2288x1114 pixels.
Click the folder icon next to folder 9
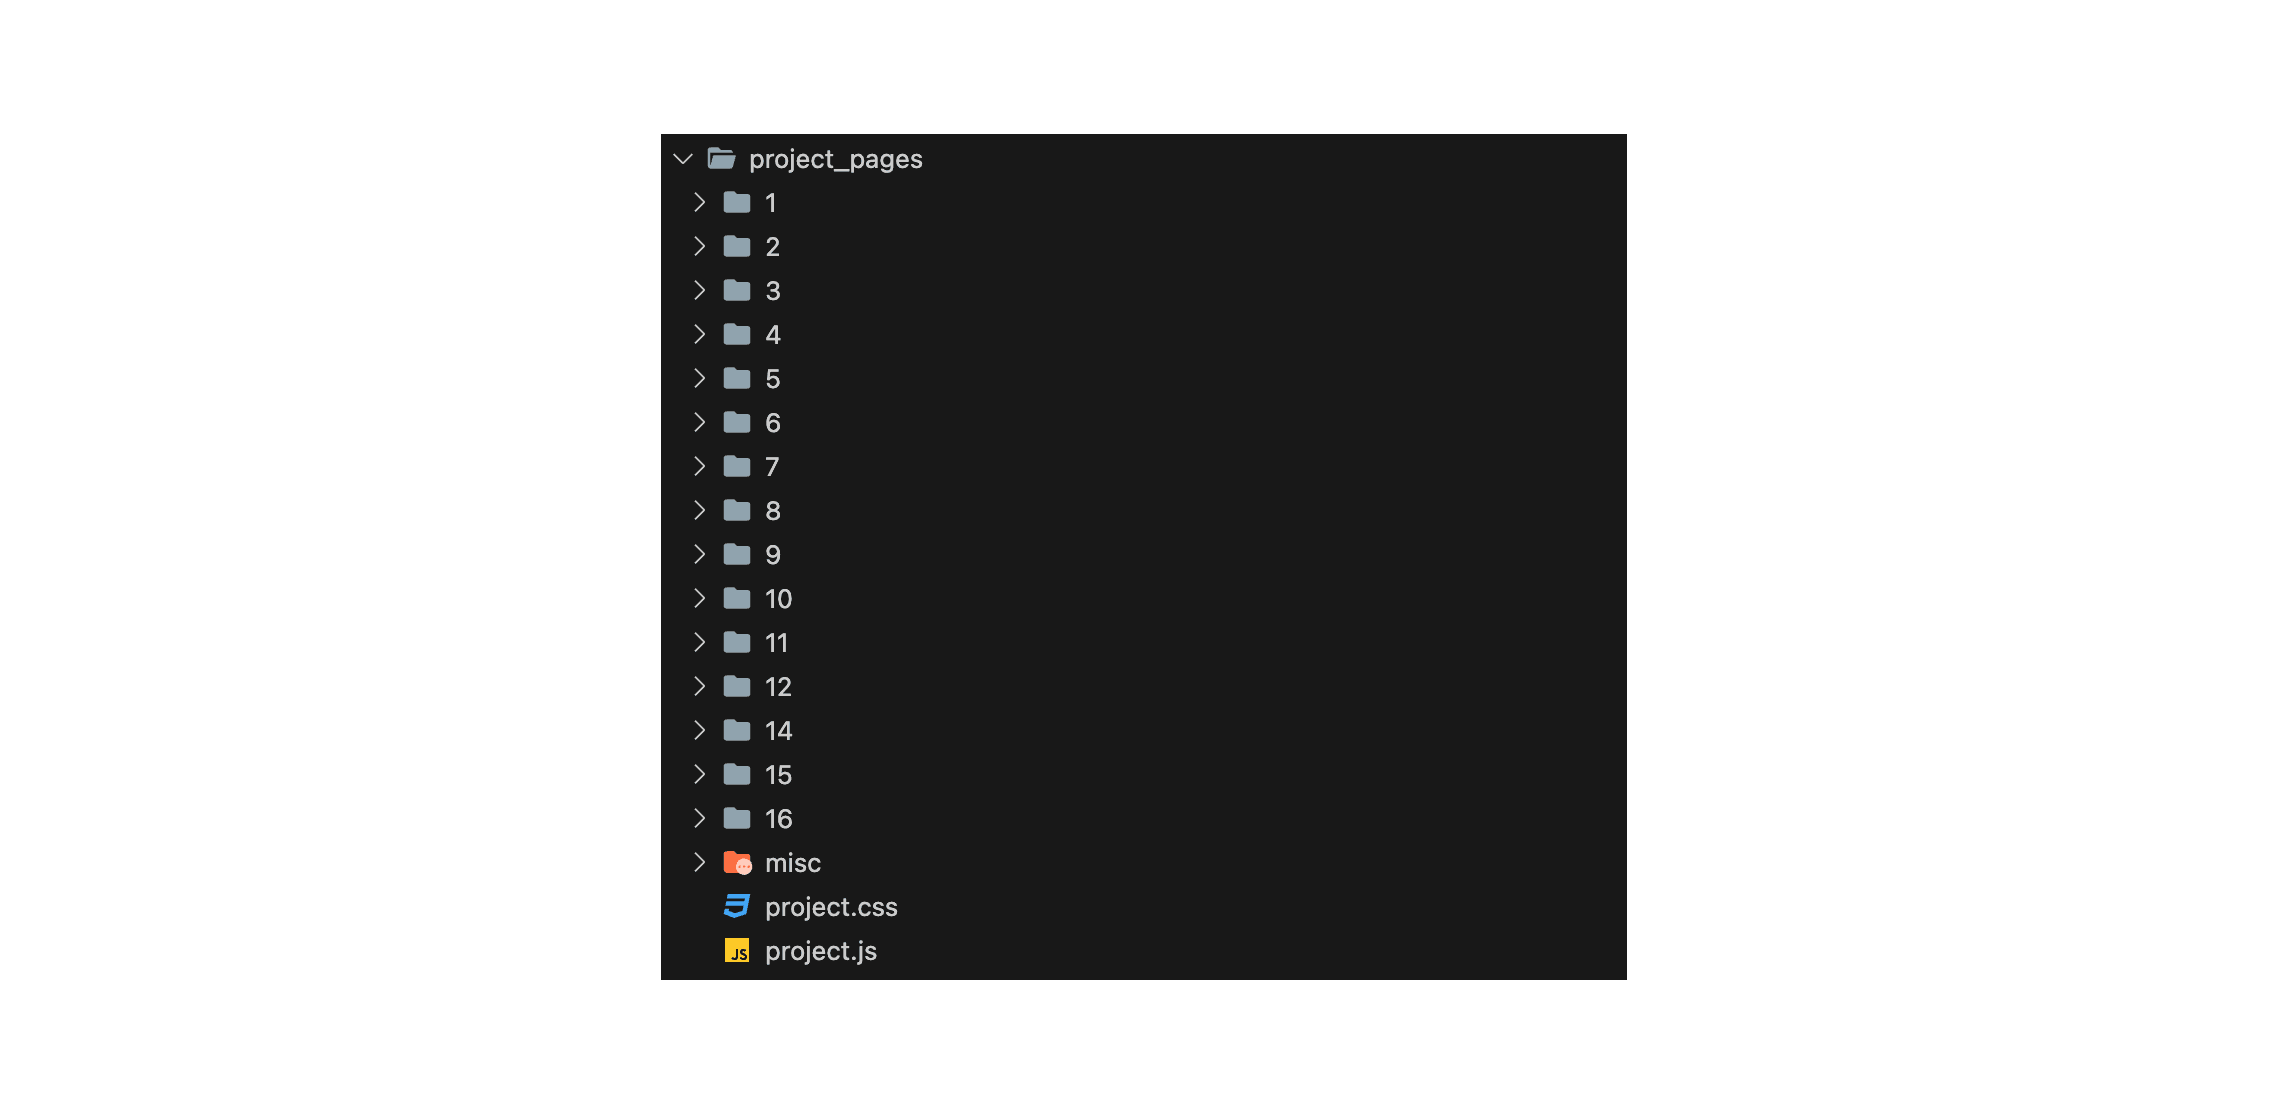[736, 554]
